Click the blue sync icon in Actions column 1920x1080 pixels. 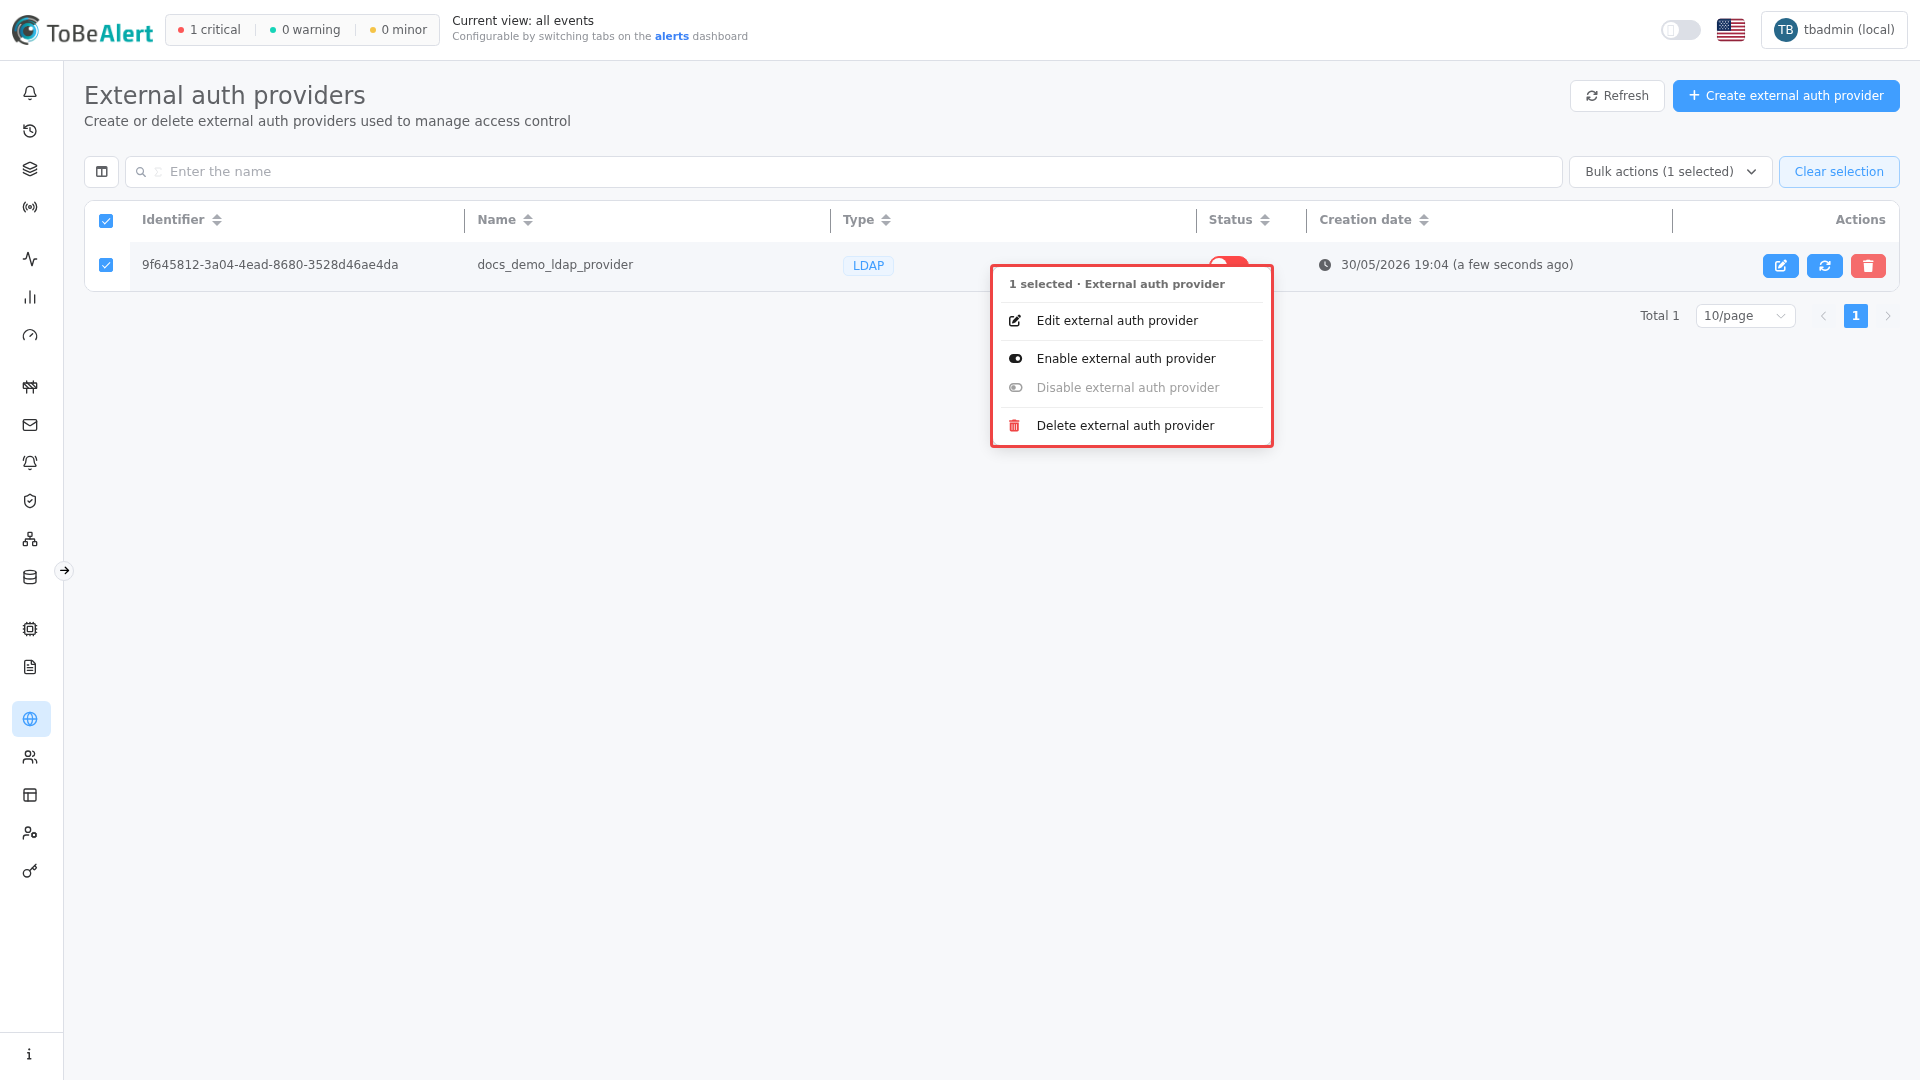coord(1824,266)
